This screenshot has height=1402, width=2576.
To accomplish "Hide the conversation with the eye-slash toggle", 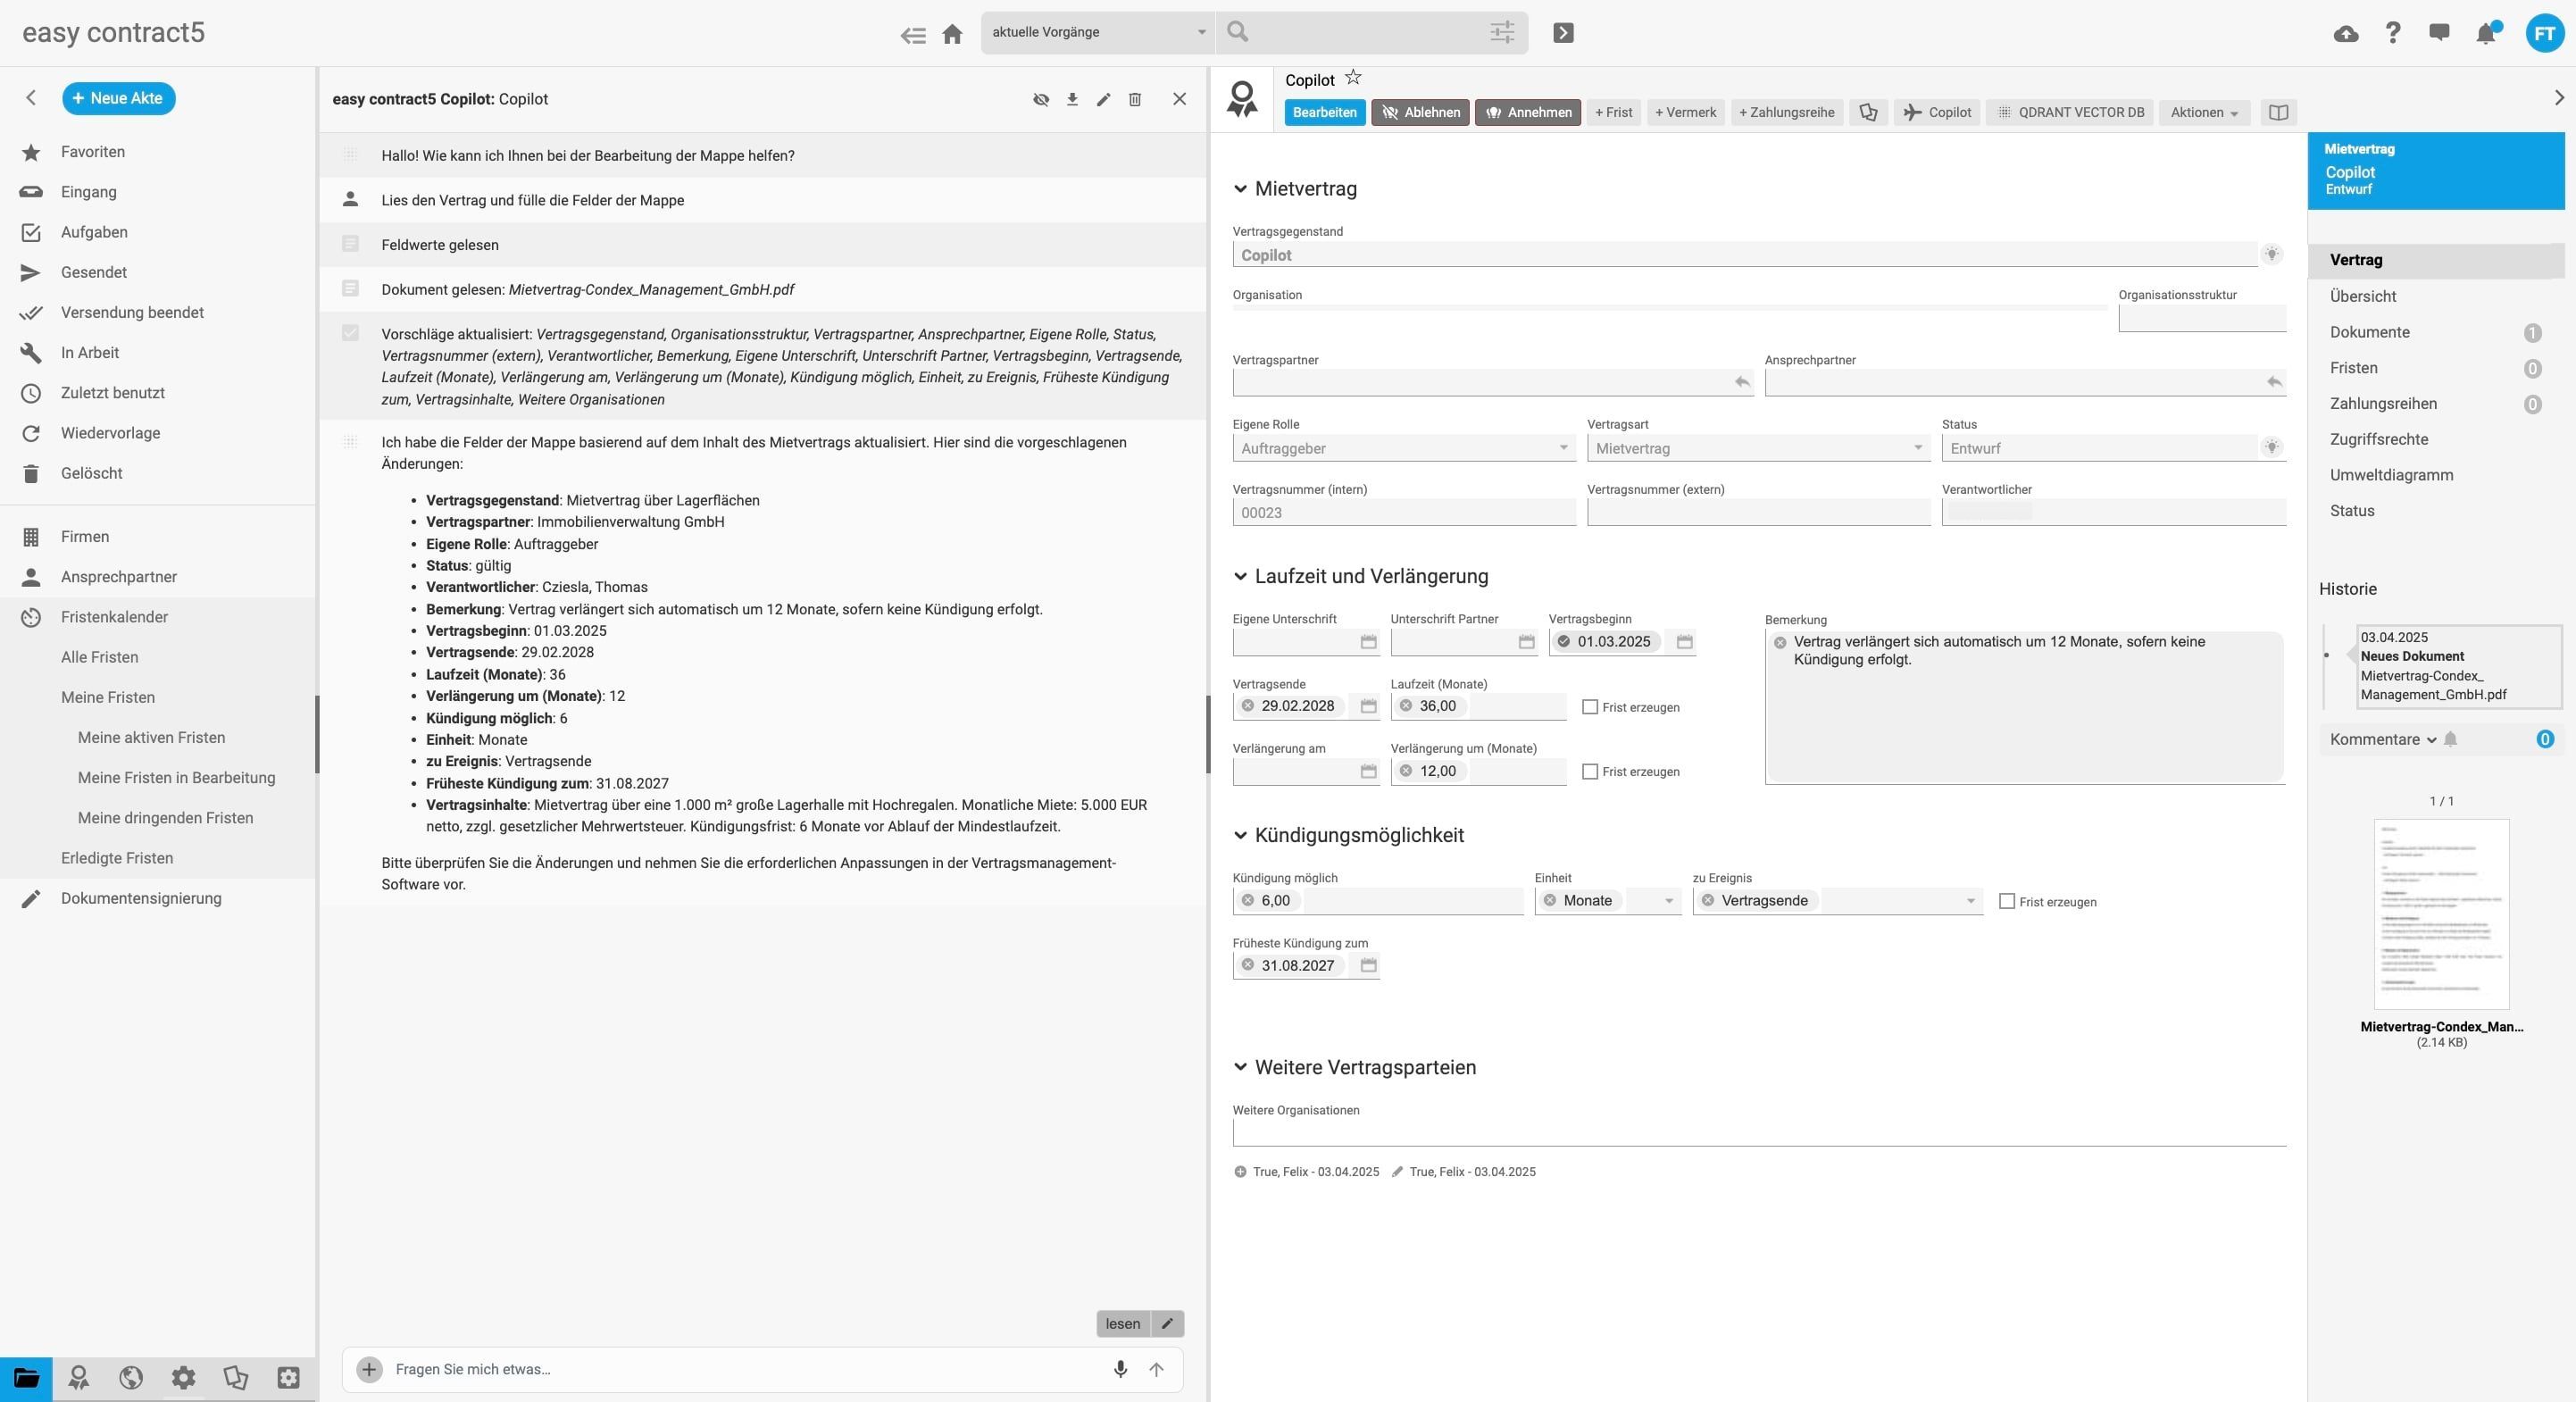I will pos(1040,99).
